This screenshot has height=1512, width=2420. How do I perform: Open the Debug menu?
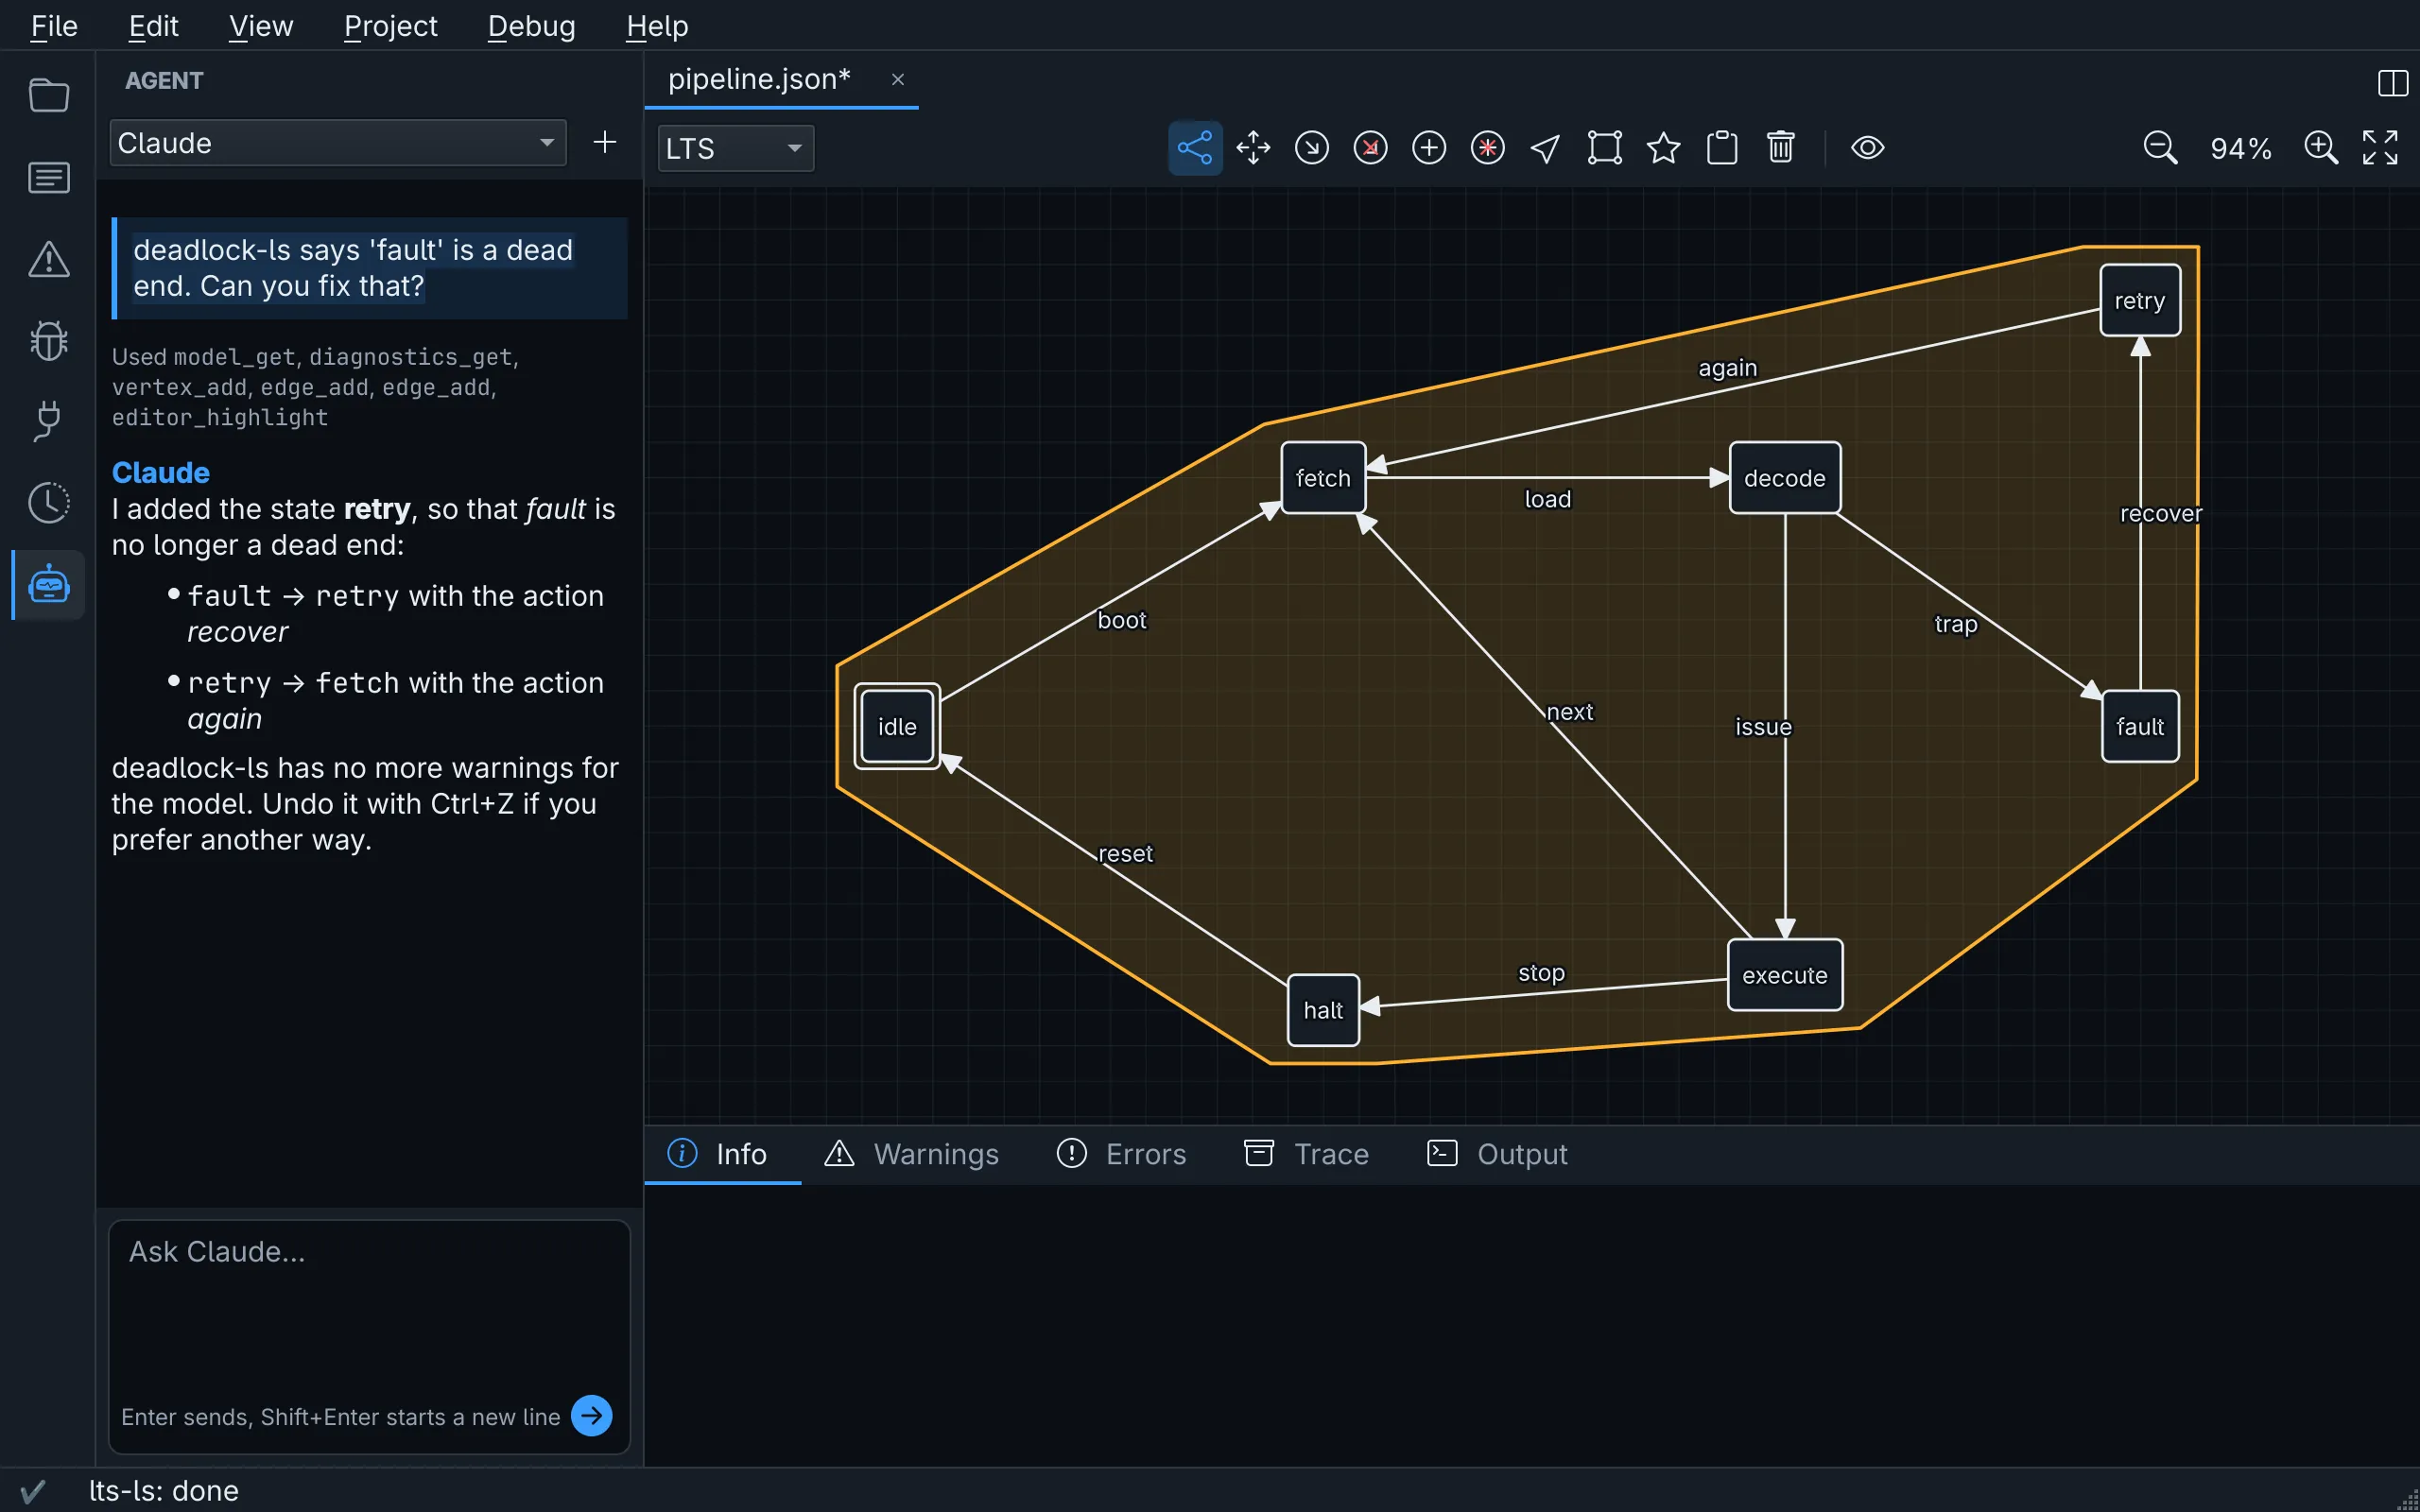532,26
